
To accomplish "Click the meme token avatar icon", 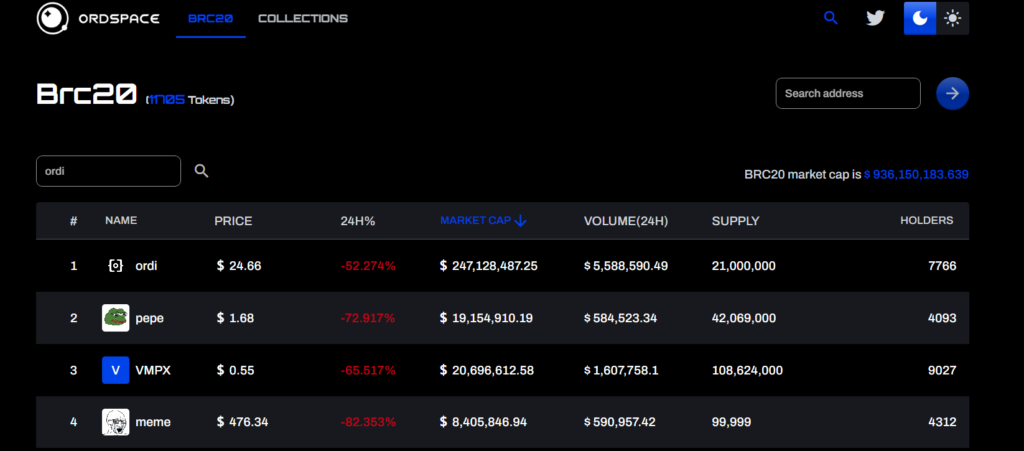I will tap(115, 422).
